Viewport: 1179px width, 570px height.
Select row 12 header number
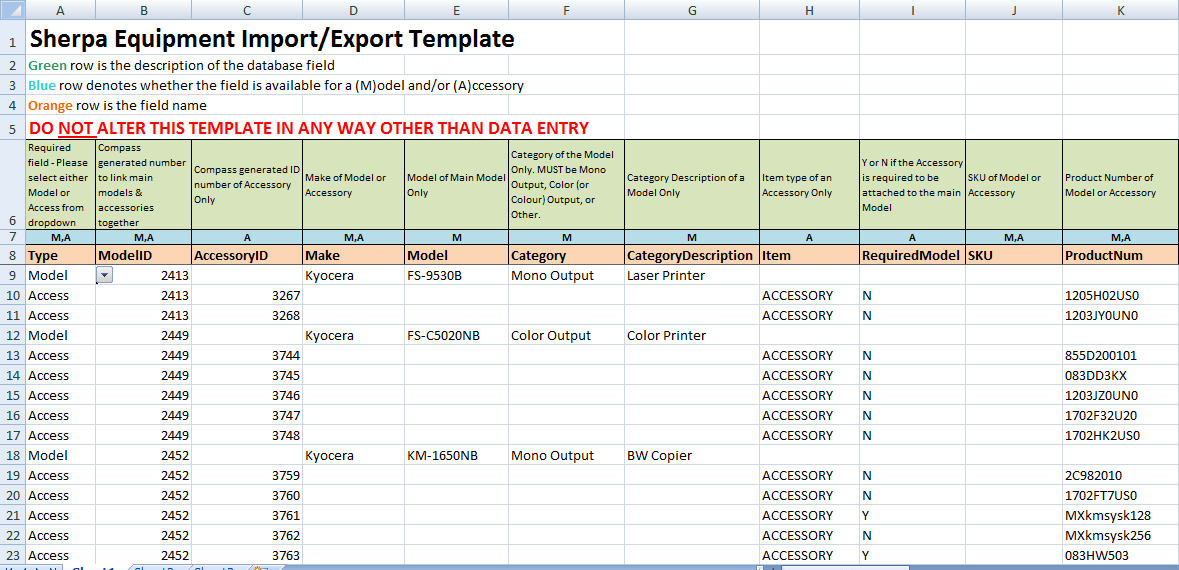tap(13, 335)
